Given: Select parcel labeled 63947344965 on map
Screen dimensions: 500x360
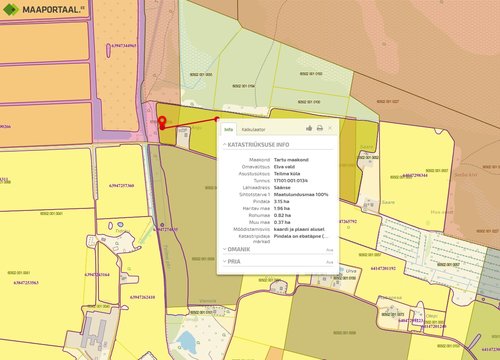Looking at the screenshot, I should [124, 46].
